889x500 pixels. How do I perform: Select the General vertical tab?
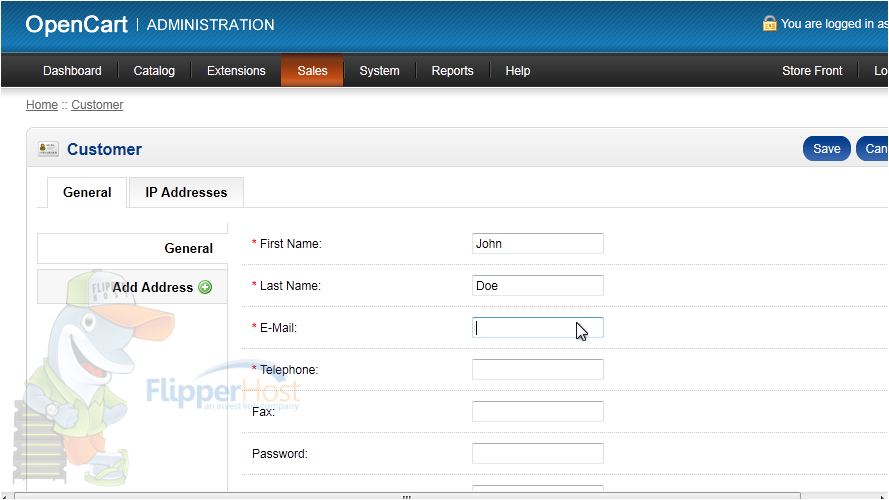coord(133,248)
